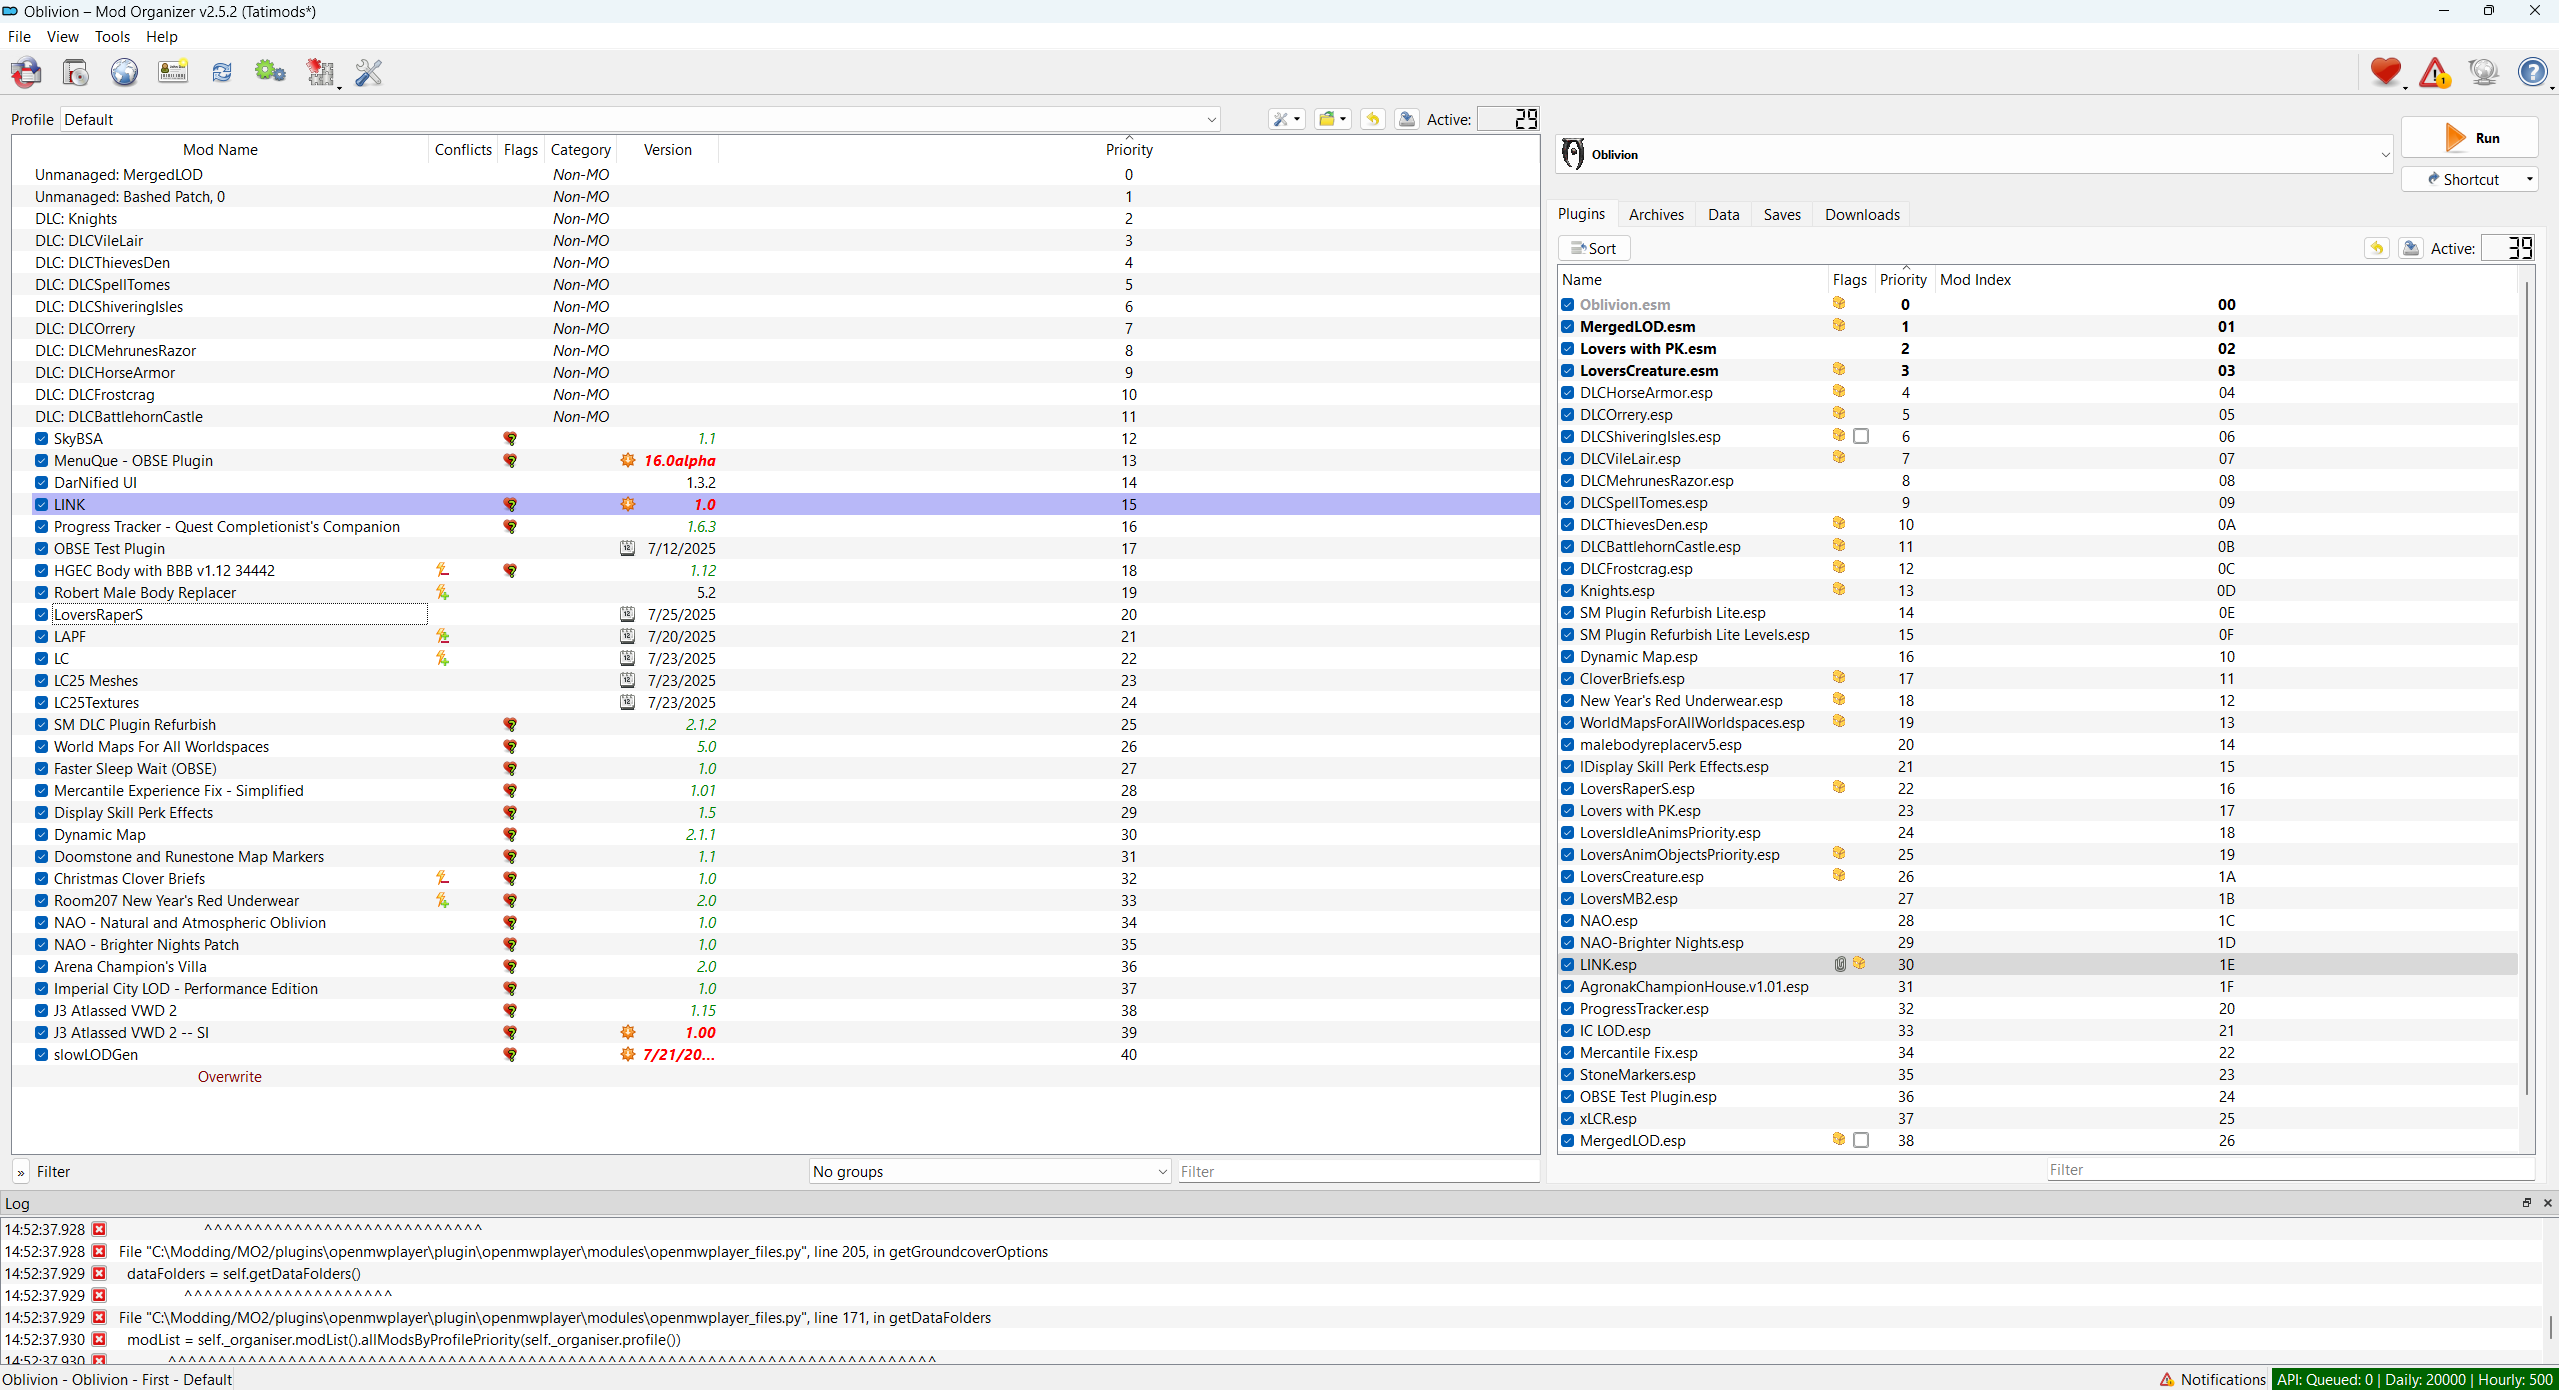Screen dimensions: 2559x1390
Task: Switch to the Downloads tab
Action: (1862, 214)
